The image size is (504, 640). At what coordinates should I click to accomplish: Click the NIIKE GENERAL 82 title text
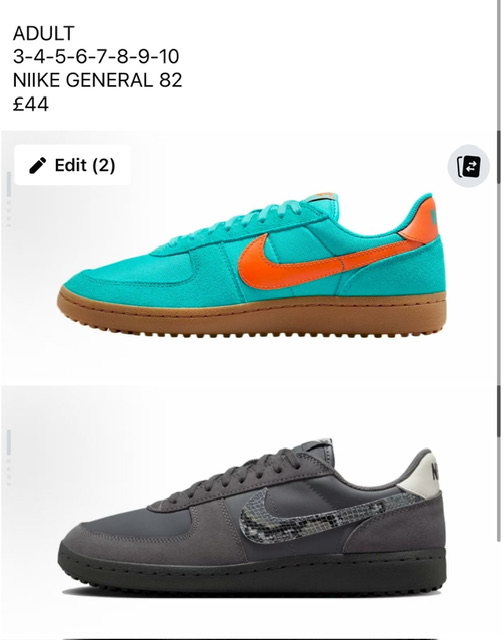97,80
